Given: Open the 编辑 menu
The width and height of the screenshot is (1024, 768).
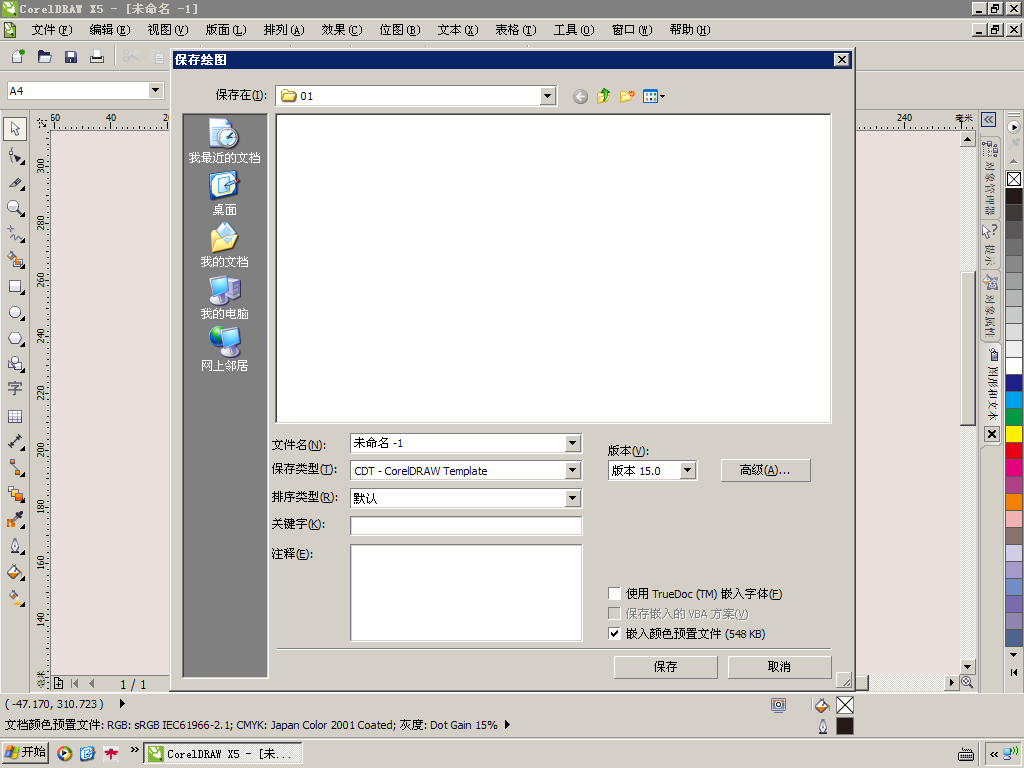Looking at the screenshot, I should coord(110,30).
